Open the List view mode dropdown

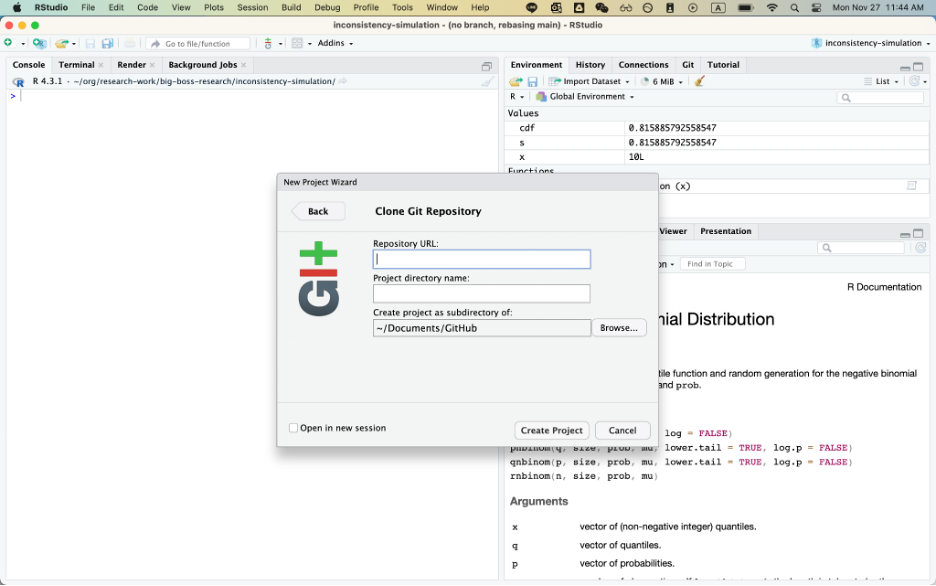pyautogui.click(x=882, y=81)
